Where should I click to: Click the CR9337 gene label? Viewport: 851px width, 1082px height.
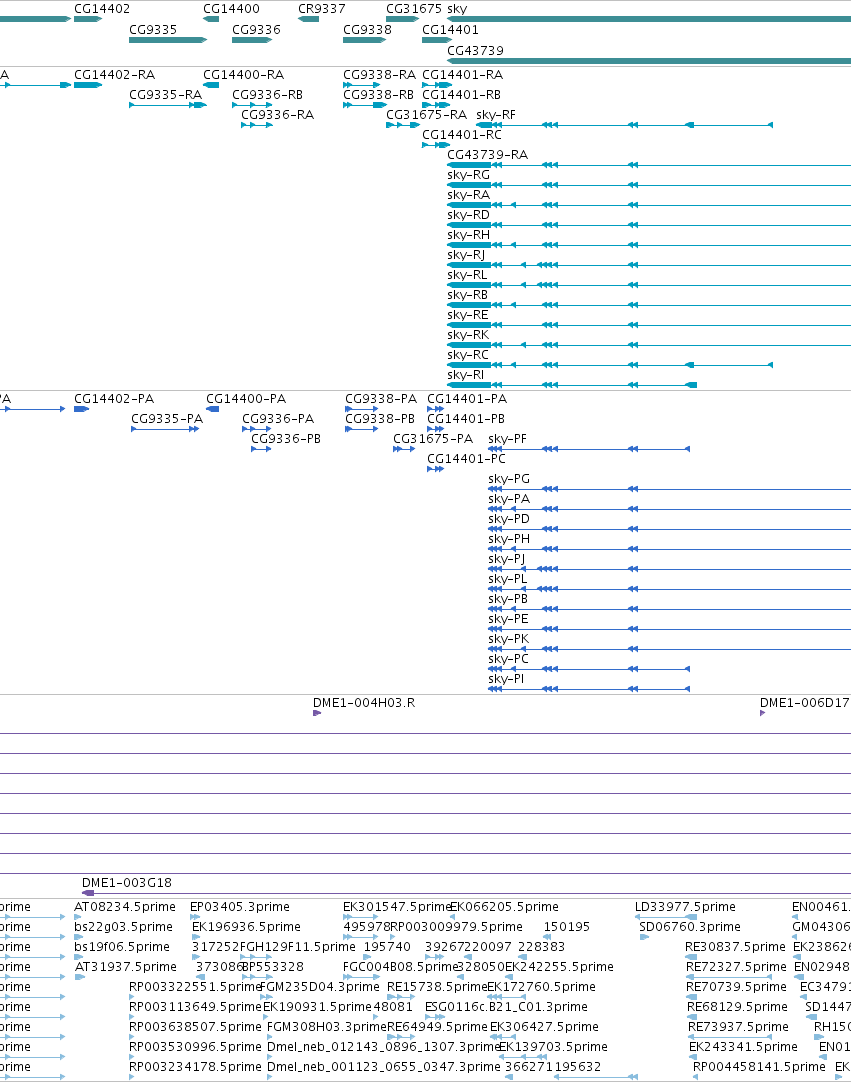point(322,9)
